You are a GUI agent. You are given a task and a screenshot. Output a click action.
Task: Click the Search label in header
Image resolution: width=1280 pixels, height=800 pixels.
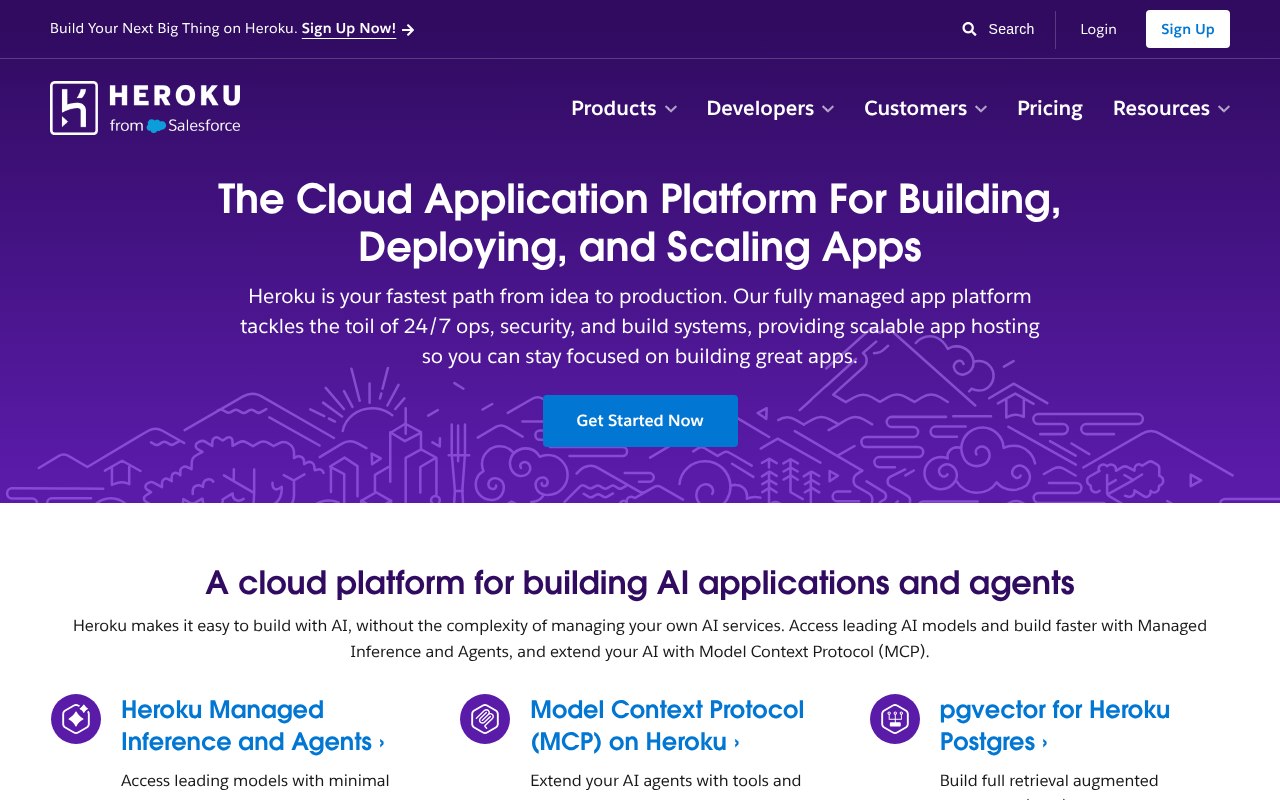[x=1011, y=29]
